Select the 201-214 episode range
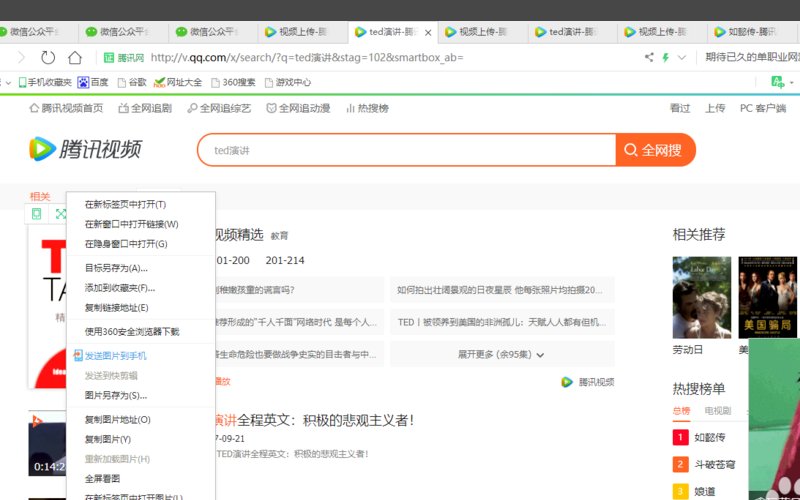The width and height of the screenshot is (800, 500). pos(285,261)
